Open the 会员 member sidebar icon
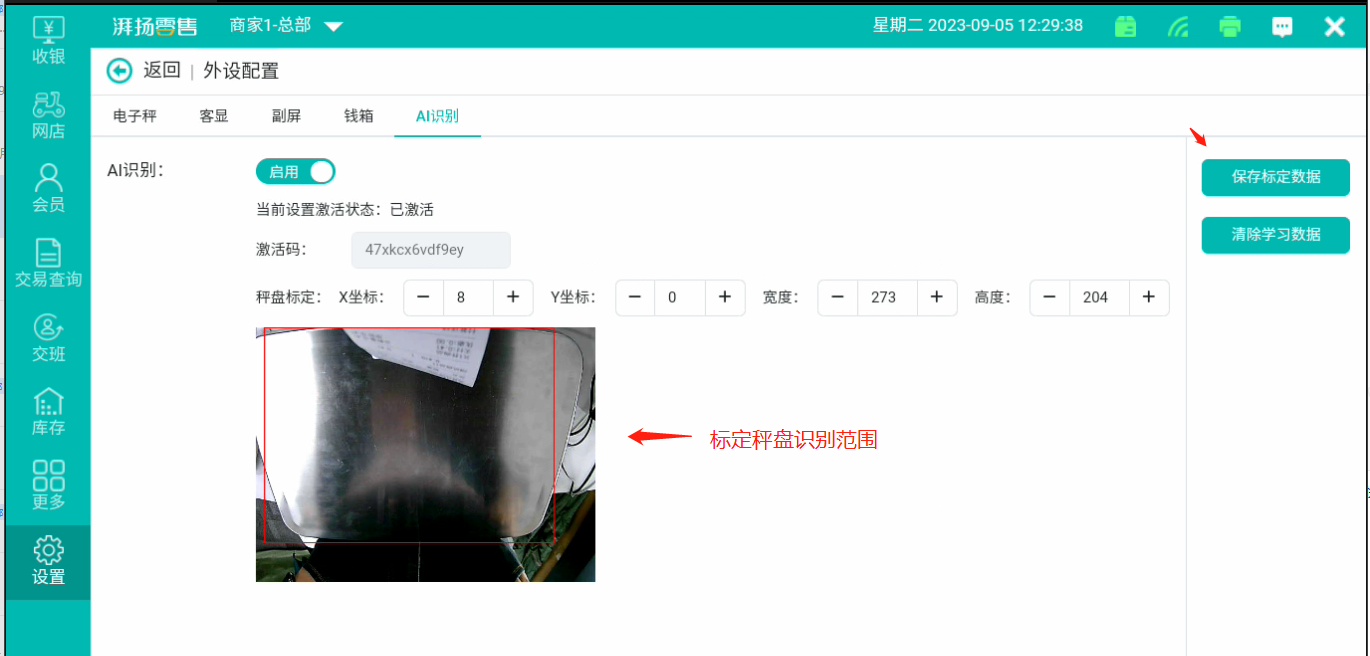The height and width of the screenshot is (656, 1370). 48,189
